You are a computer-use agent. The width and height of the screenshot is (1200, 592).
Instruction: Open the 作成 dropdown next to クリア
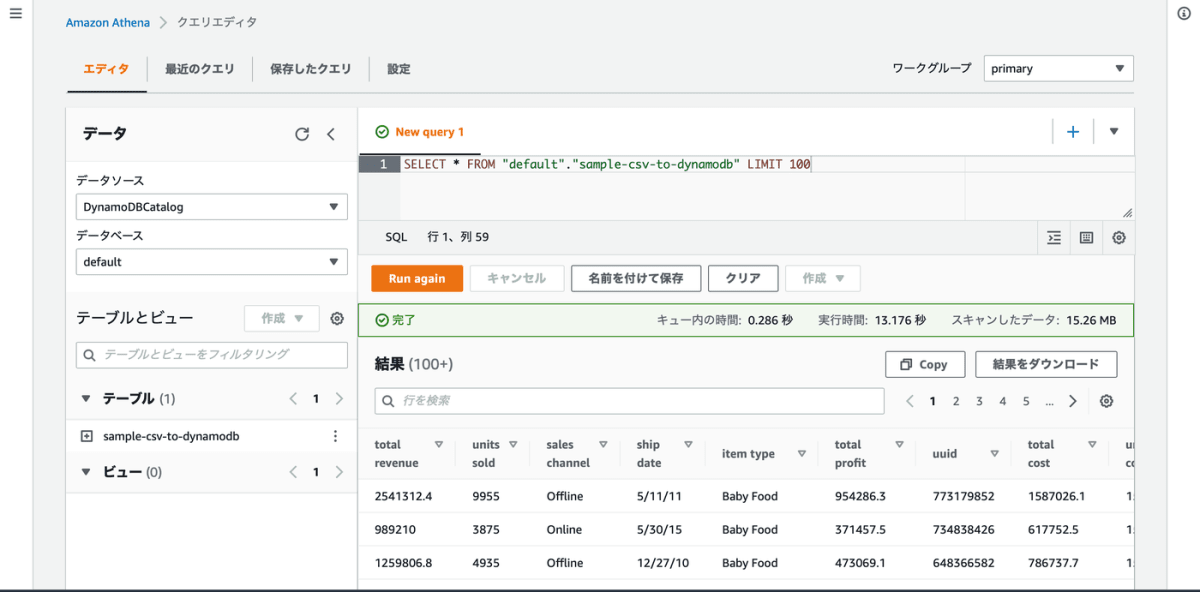pyautogui.click(x=823, y=278)
